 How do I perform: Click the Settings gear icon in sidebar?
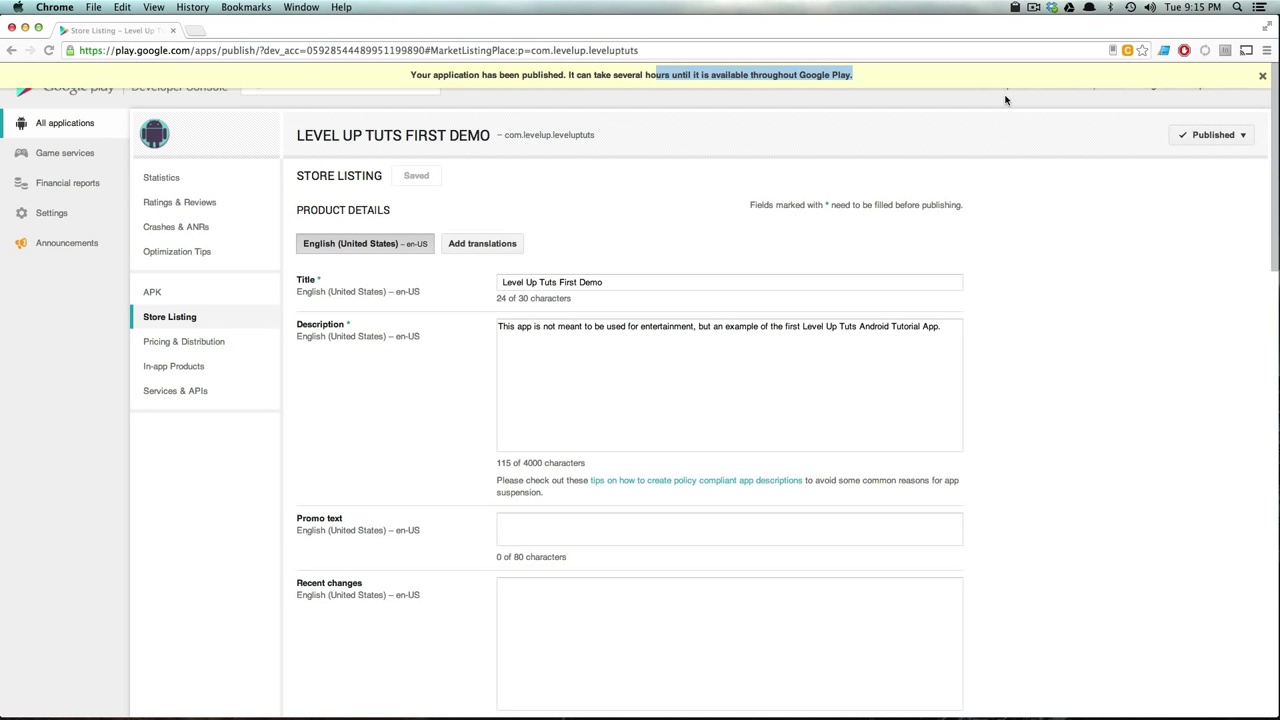[21, 213]
